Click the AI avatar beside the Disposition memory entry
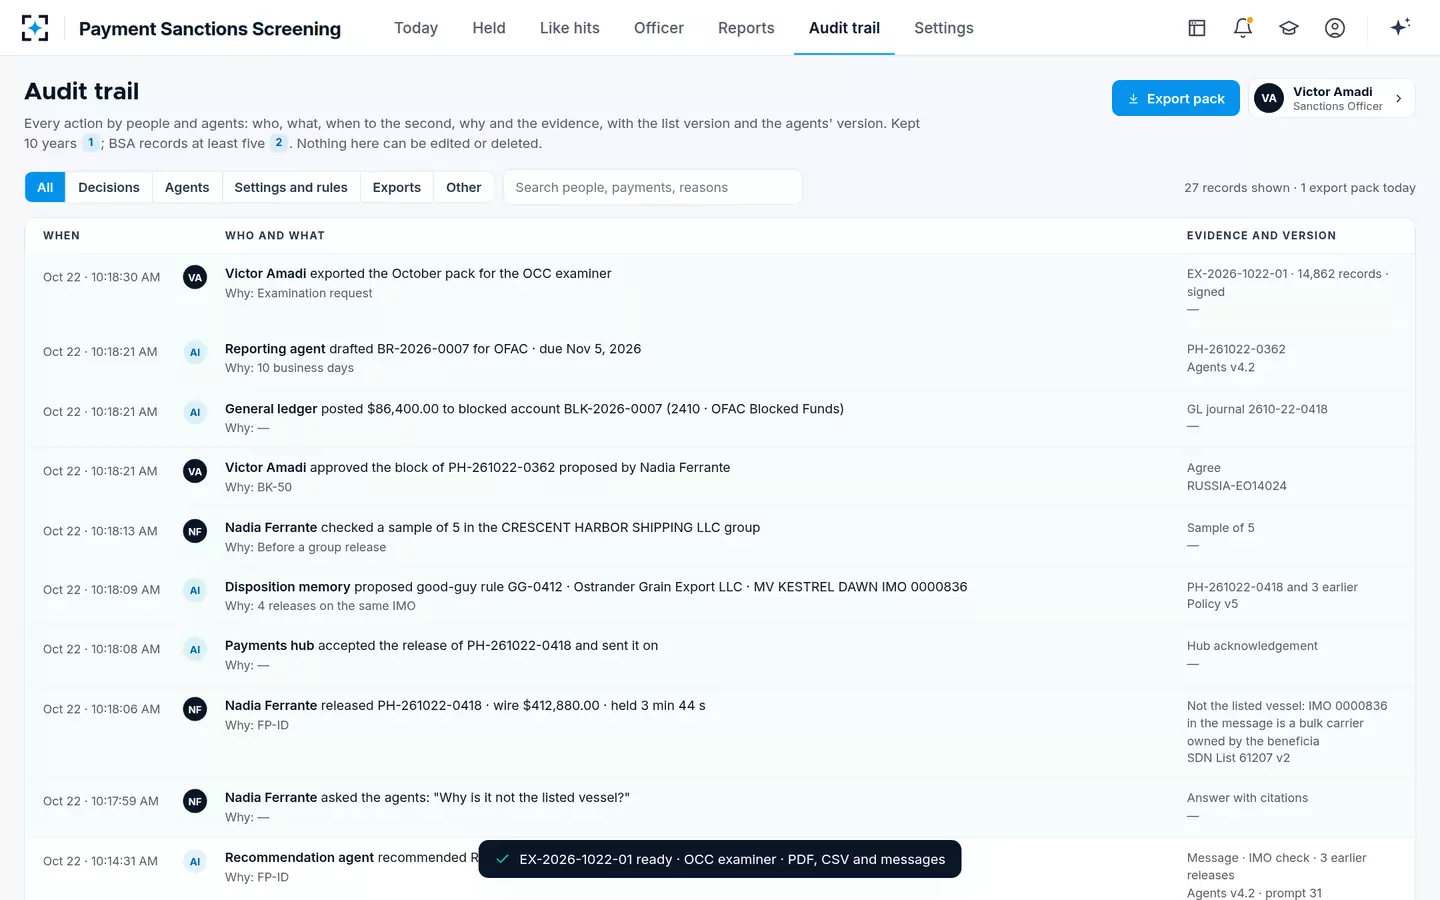The image size is (1440, 900). click(195, 590)
